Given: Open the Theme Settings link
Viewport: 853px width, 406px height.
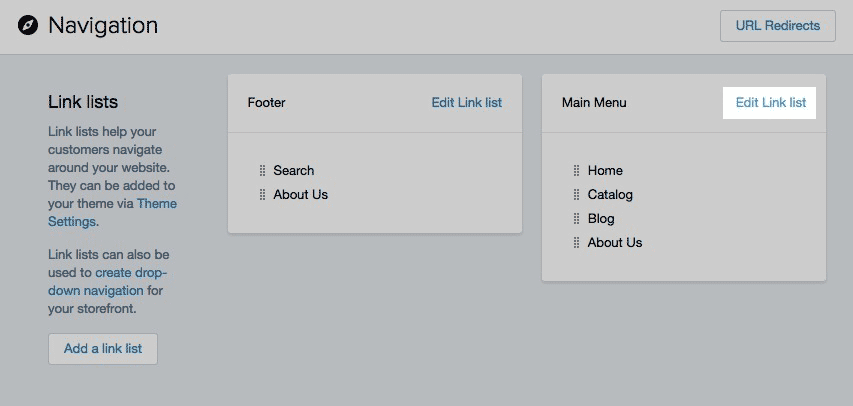Looking at the screenshot, I should point(112,213).
